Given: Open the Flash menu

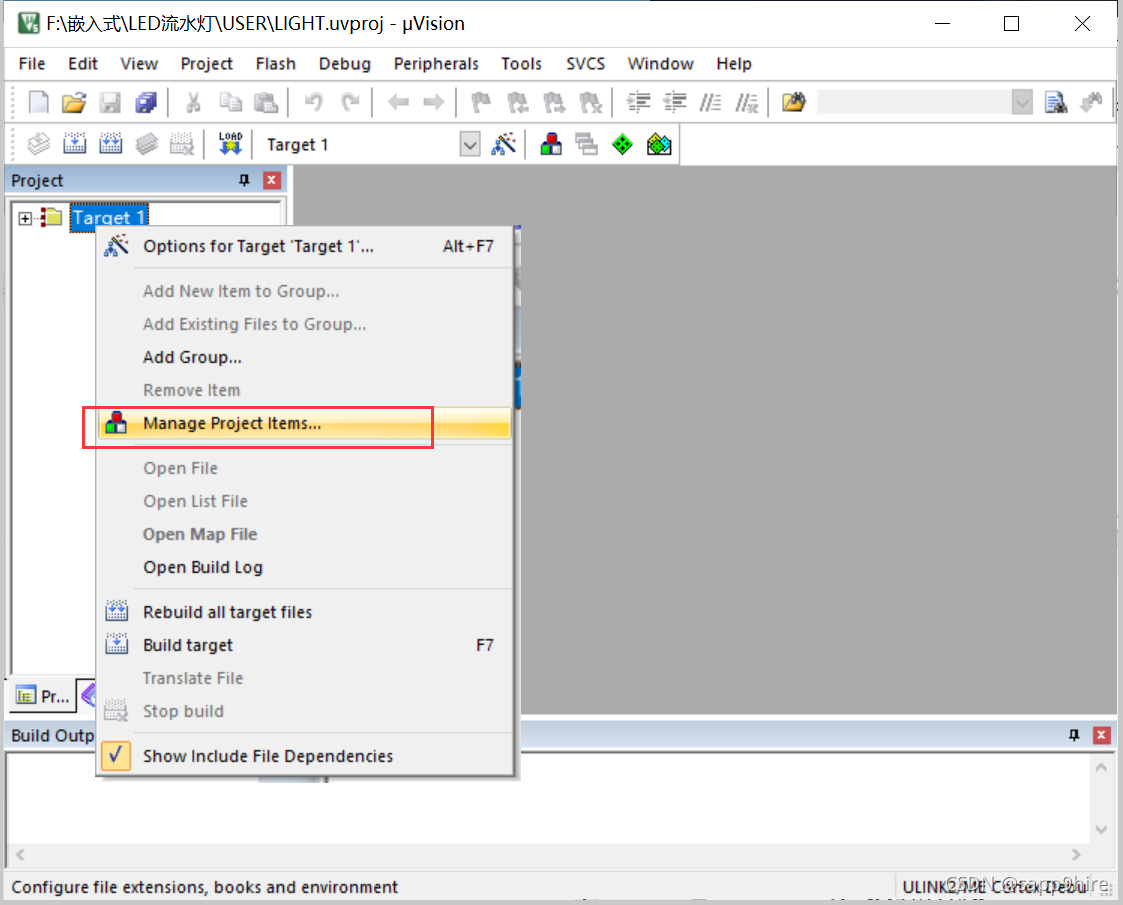Looking at the screenshot, I should (x=276, y=64).
